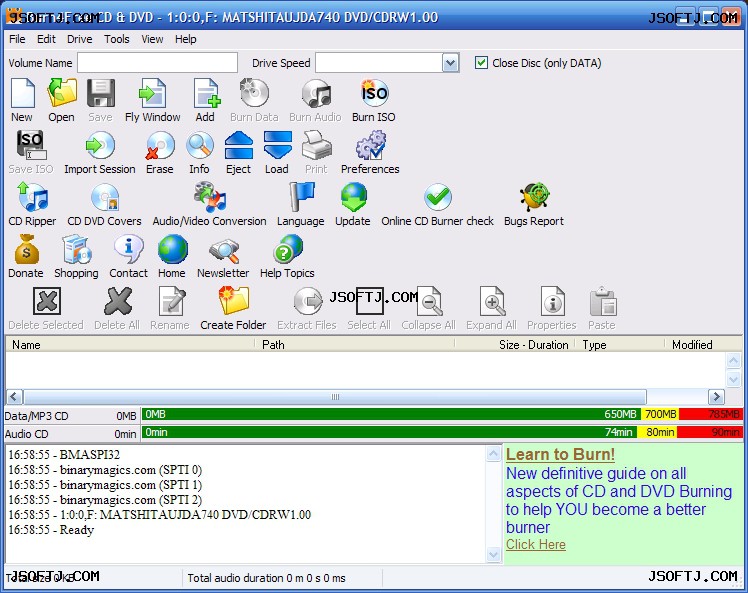Open a project with the Open icon
The width and height of the screenshot is (748, 593).
(62, 93)
